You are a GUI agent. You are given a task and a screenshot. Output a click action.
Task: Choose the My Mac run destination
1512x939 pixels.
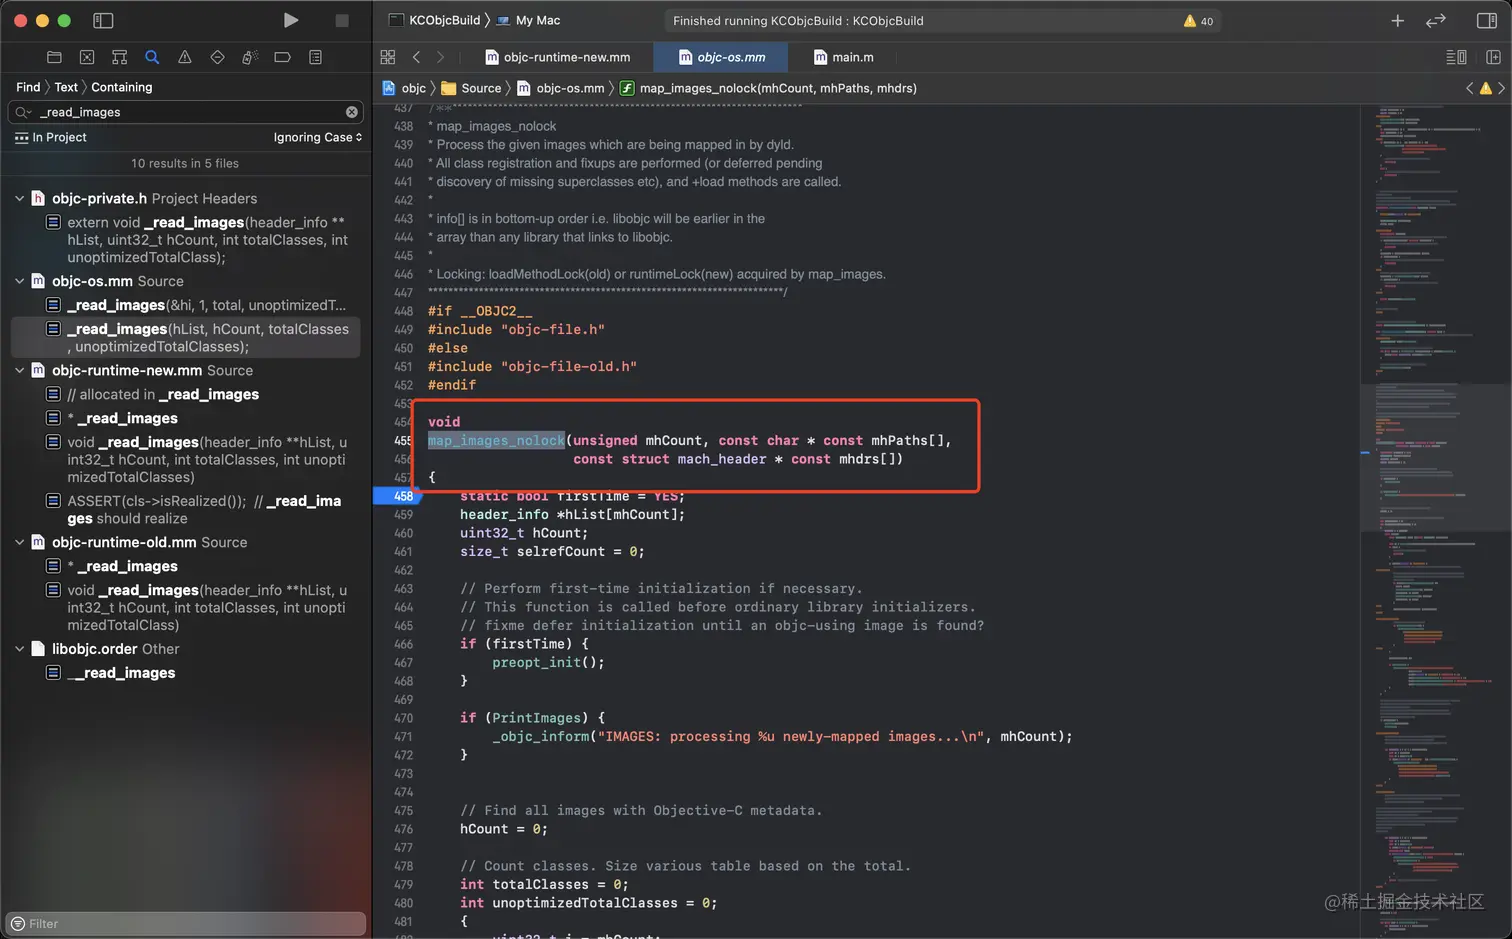[528, 20]
